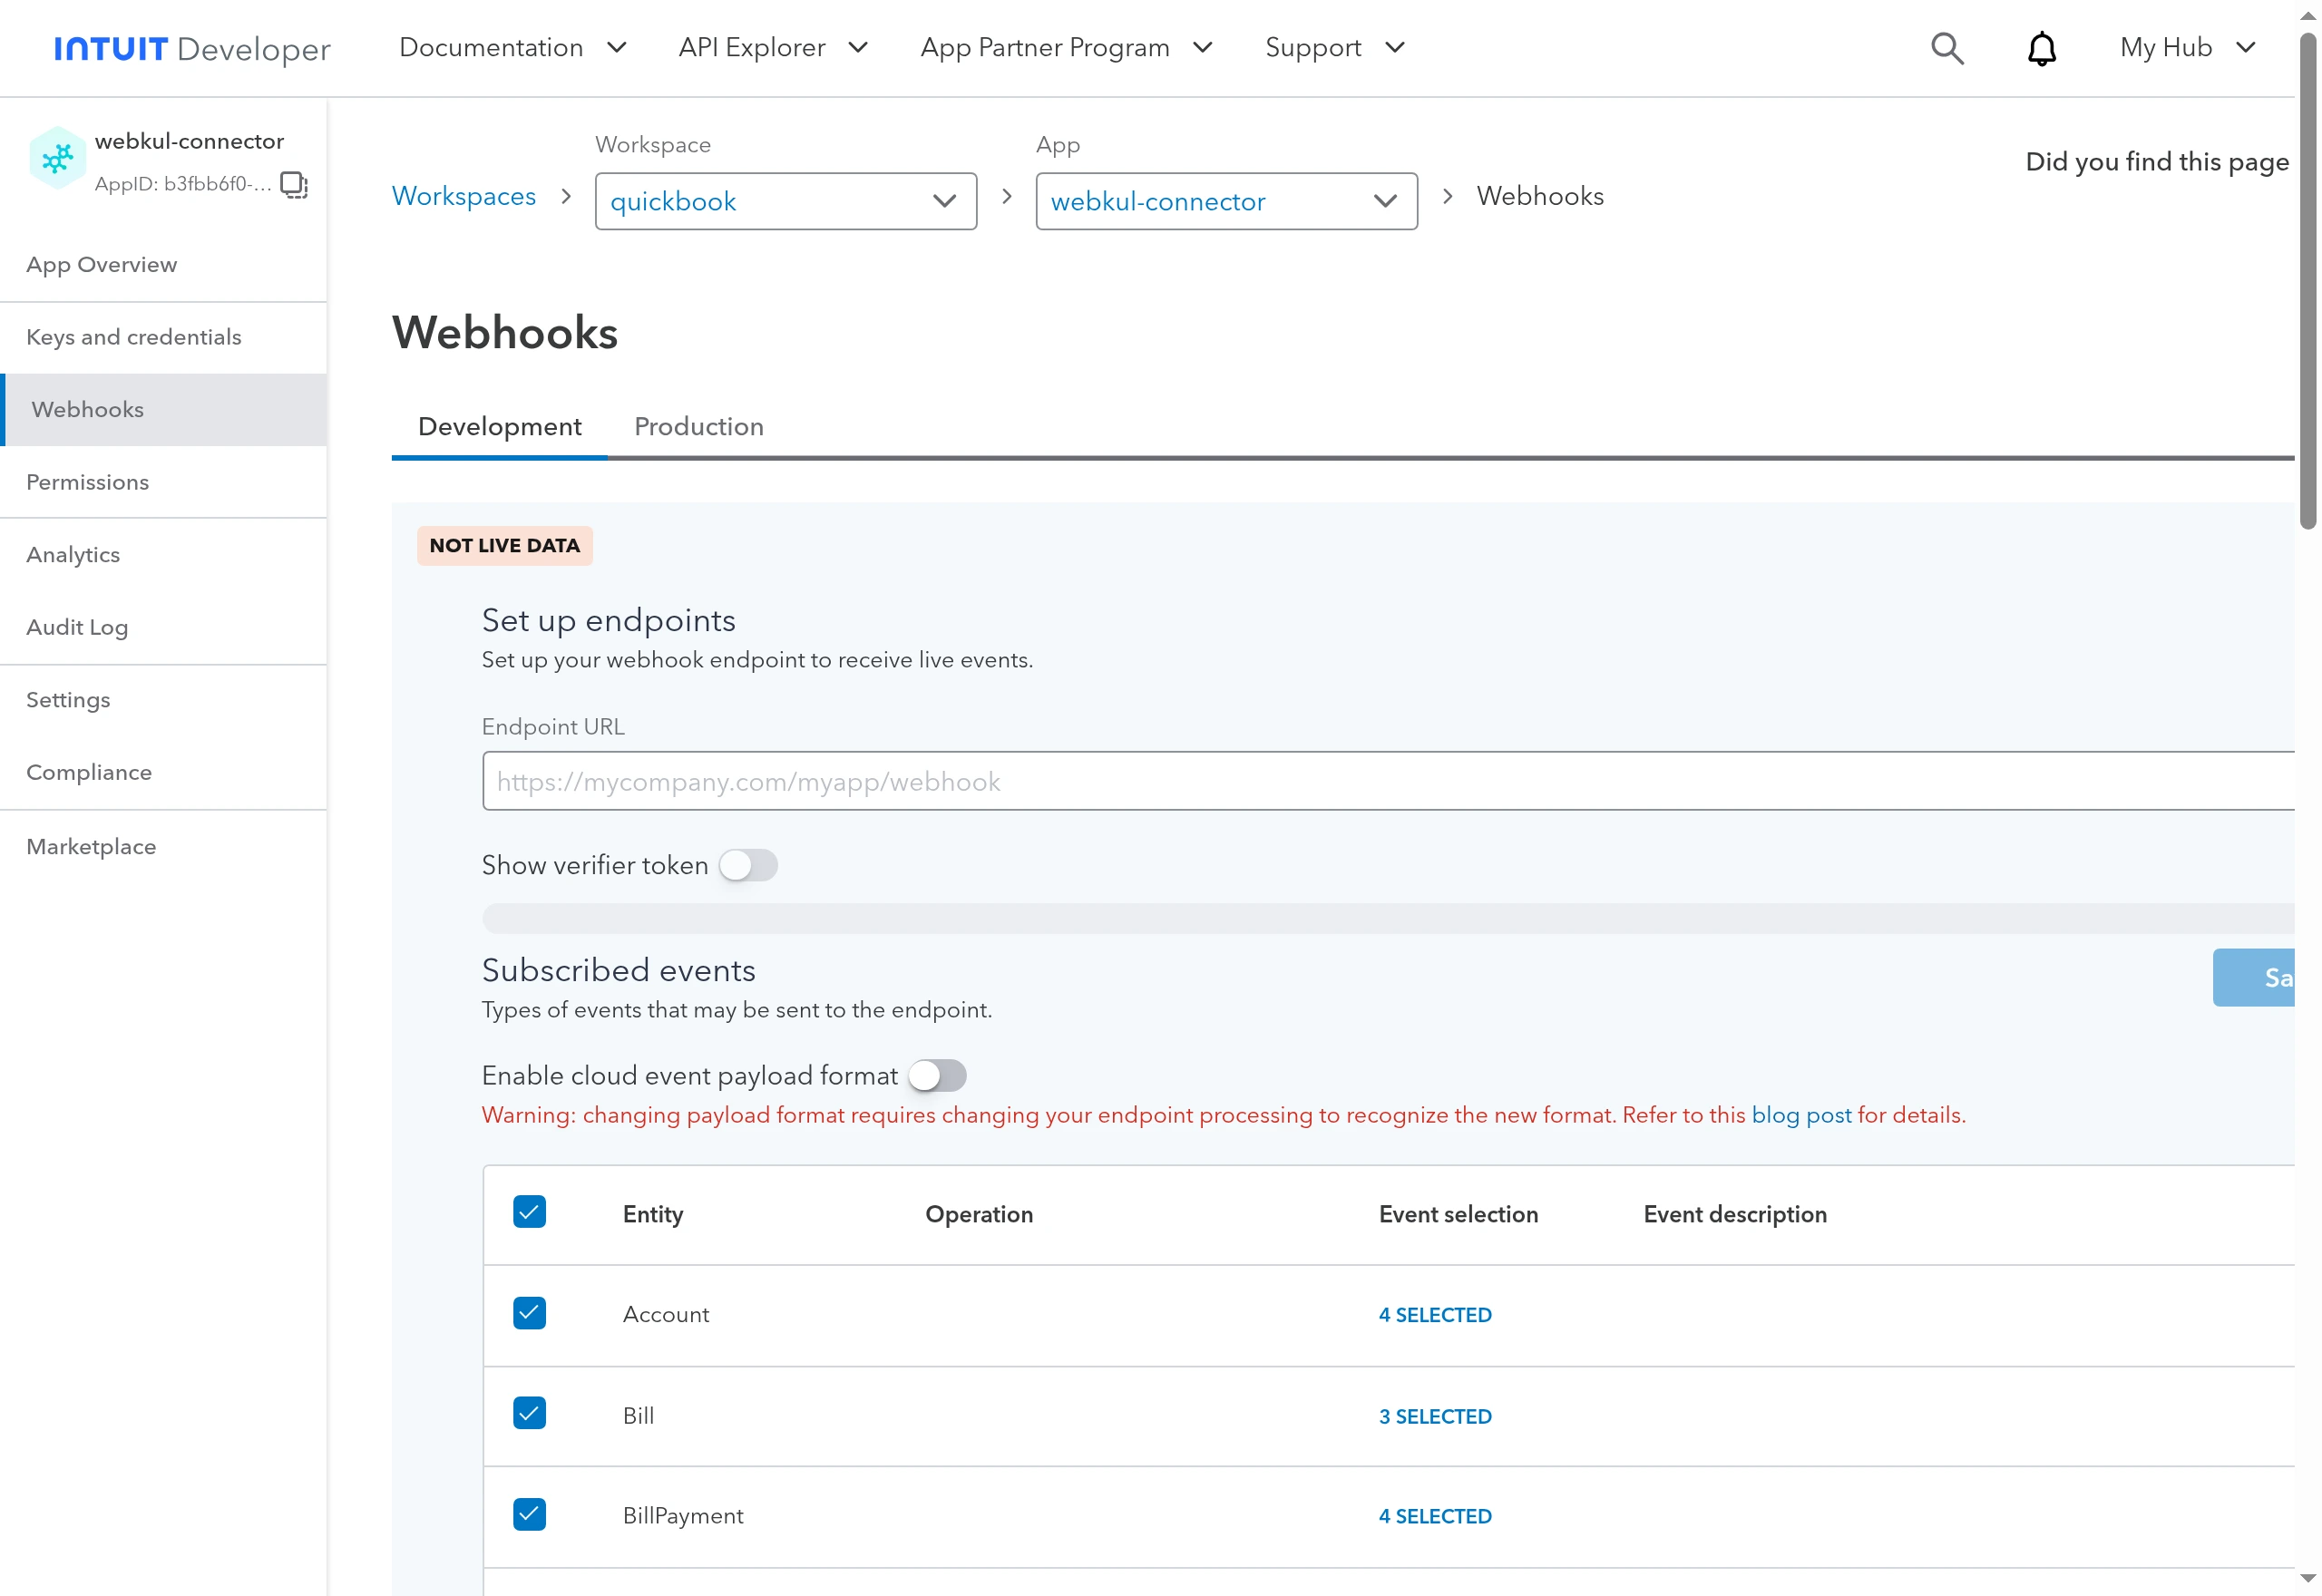
Task: Click the webkul-connector app hexagon logo
Action: click(57, 158)
